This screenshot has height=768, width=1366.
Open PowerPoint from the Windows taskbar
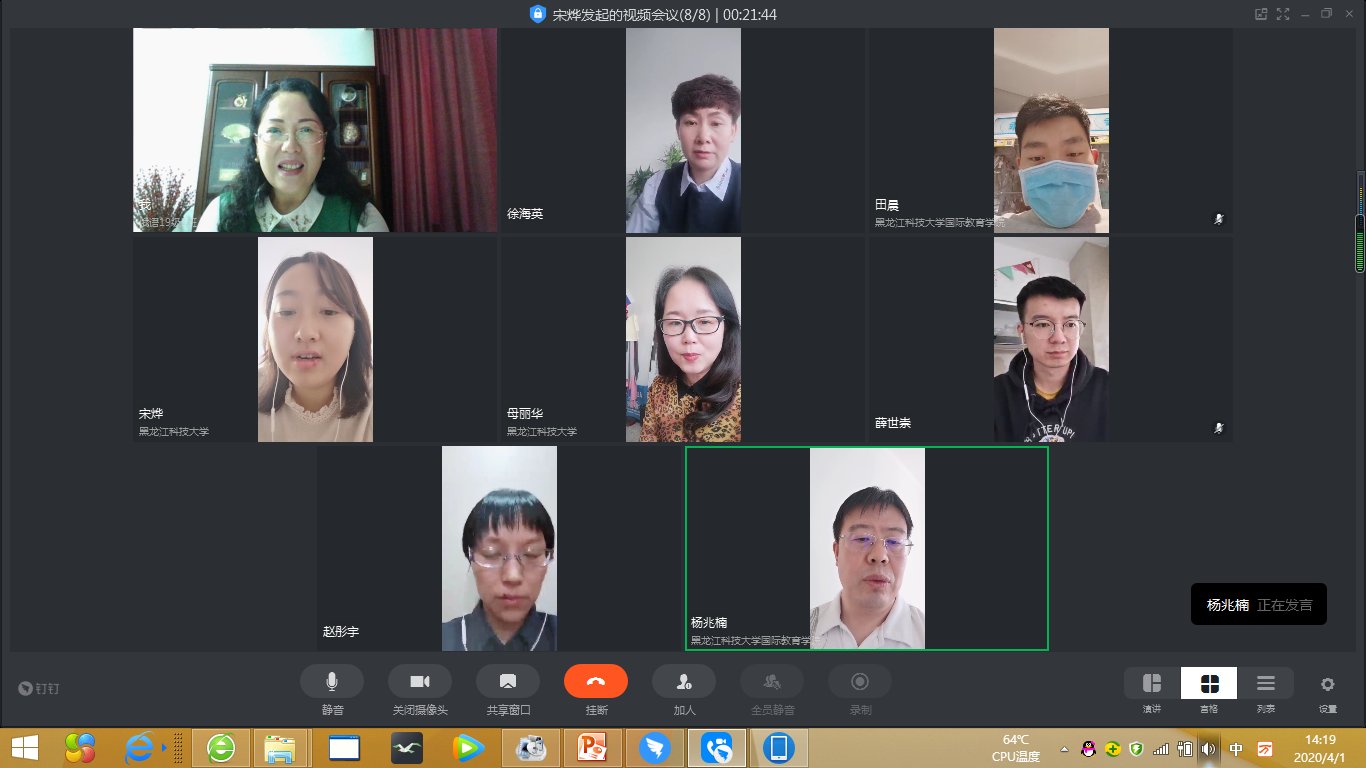593,747
